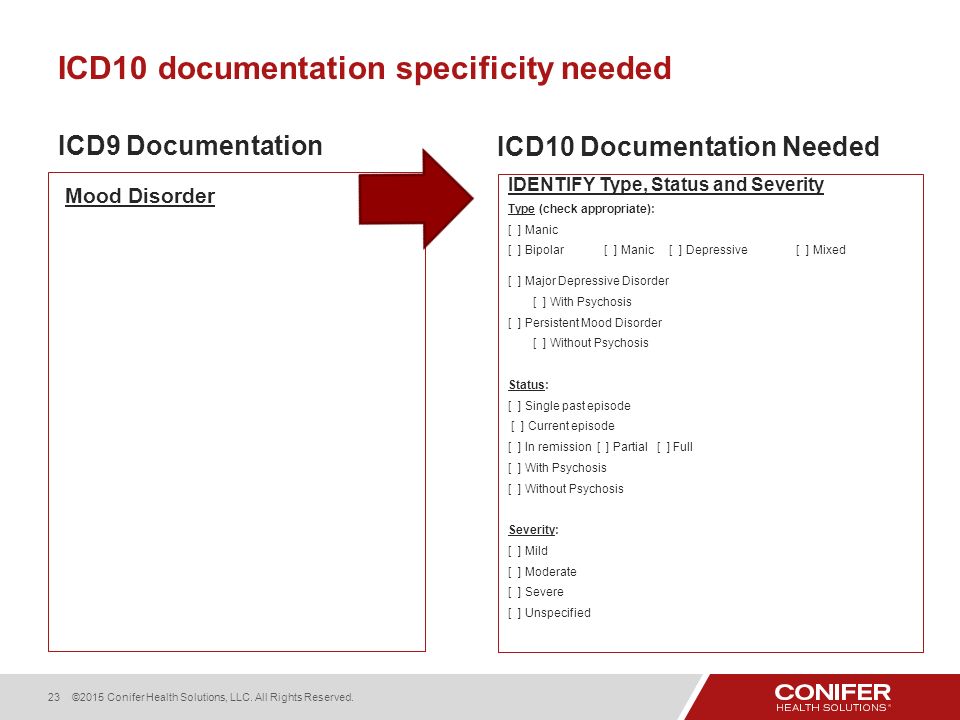
Task: Tick With Psychosis in the Status section
Action: [x=514, y=468]
